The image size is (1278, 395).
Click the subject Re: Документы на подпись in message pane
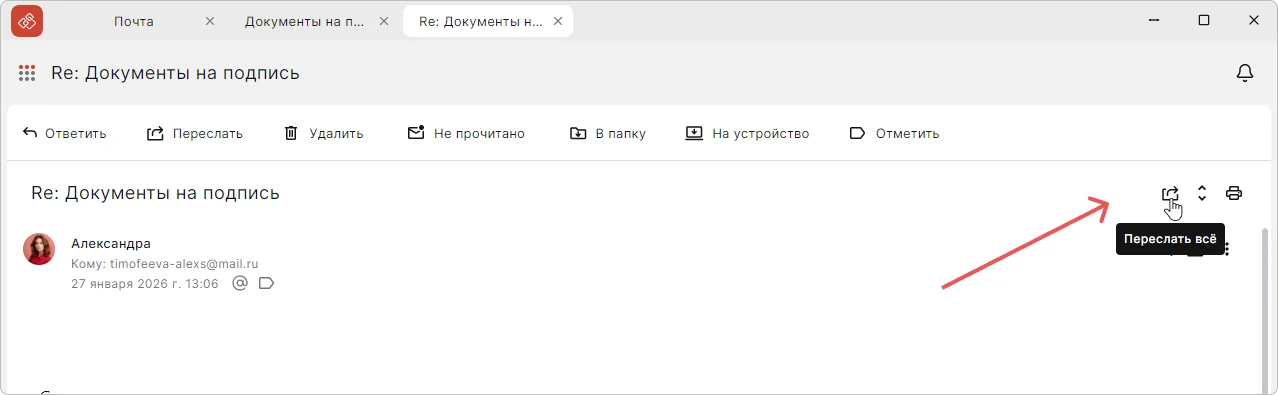point(156,193)
